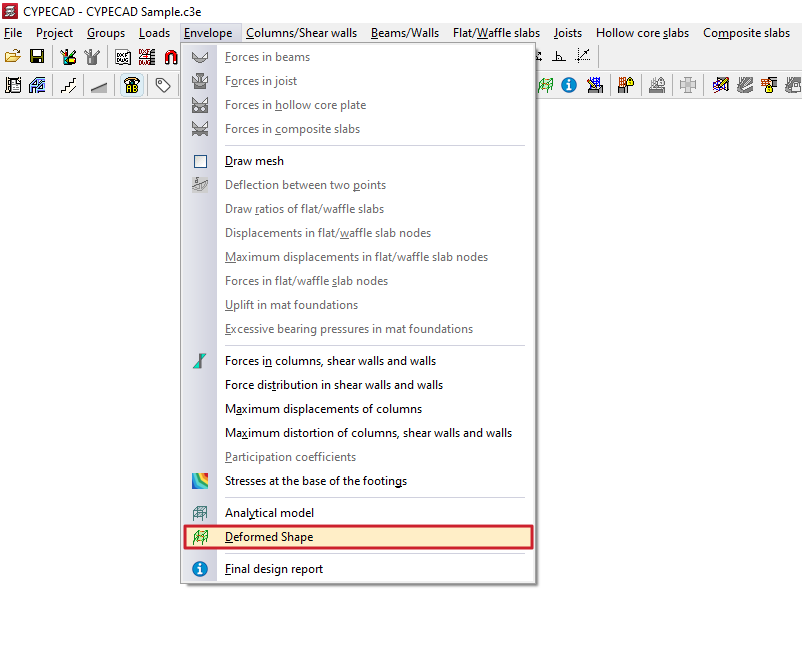Click Forces in joist menu entry
802x660 pixels.
pos(358,81)
